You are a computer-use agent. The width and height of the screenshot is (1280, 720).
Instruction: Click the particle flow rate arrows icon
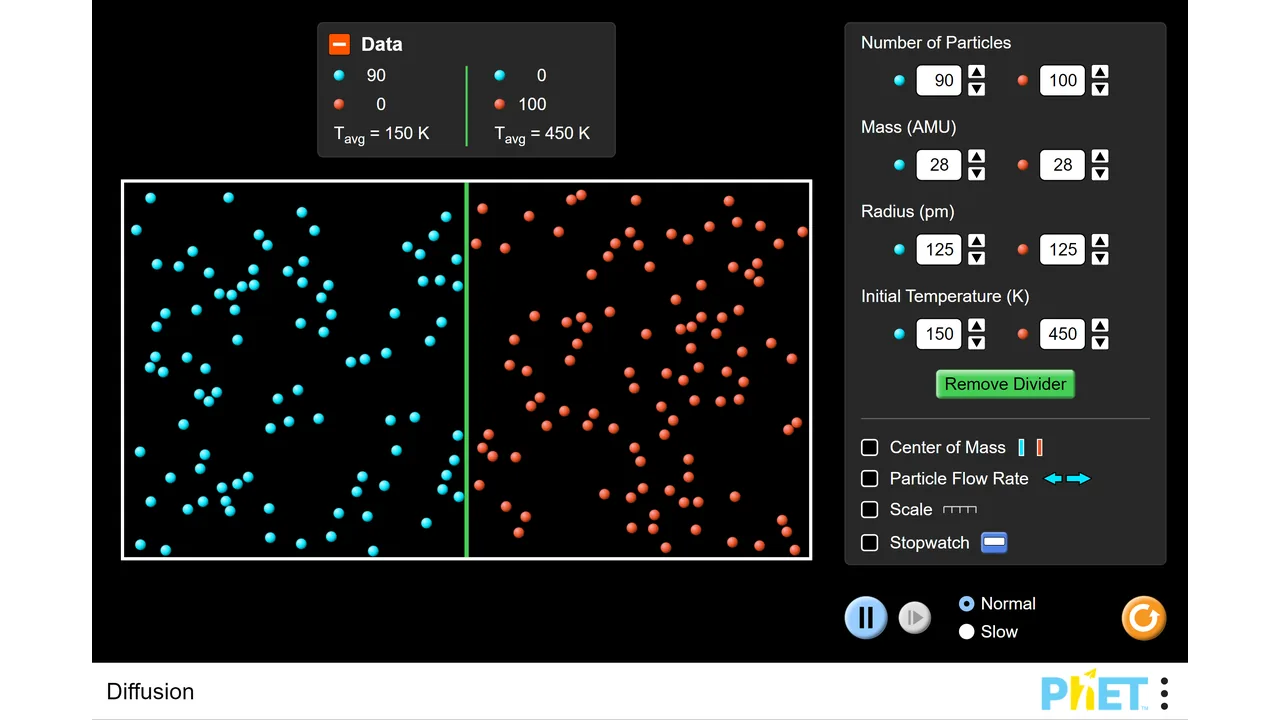tap(1067, 479)
